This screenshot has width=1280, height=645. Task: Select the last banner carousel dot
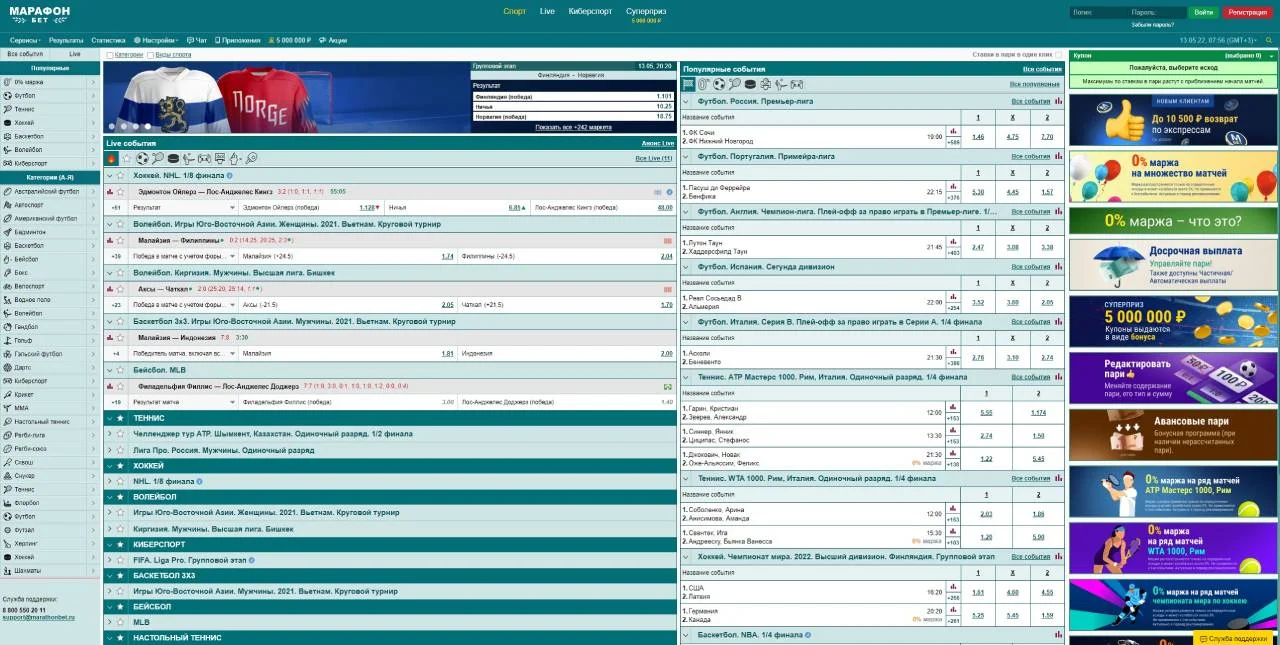click(147, 127)
